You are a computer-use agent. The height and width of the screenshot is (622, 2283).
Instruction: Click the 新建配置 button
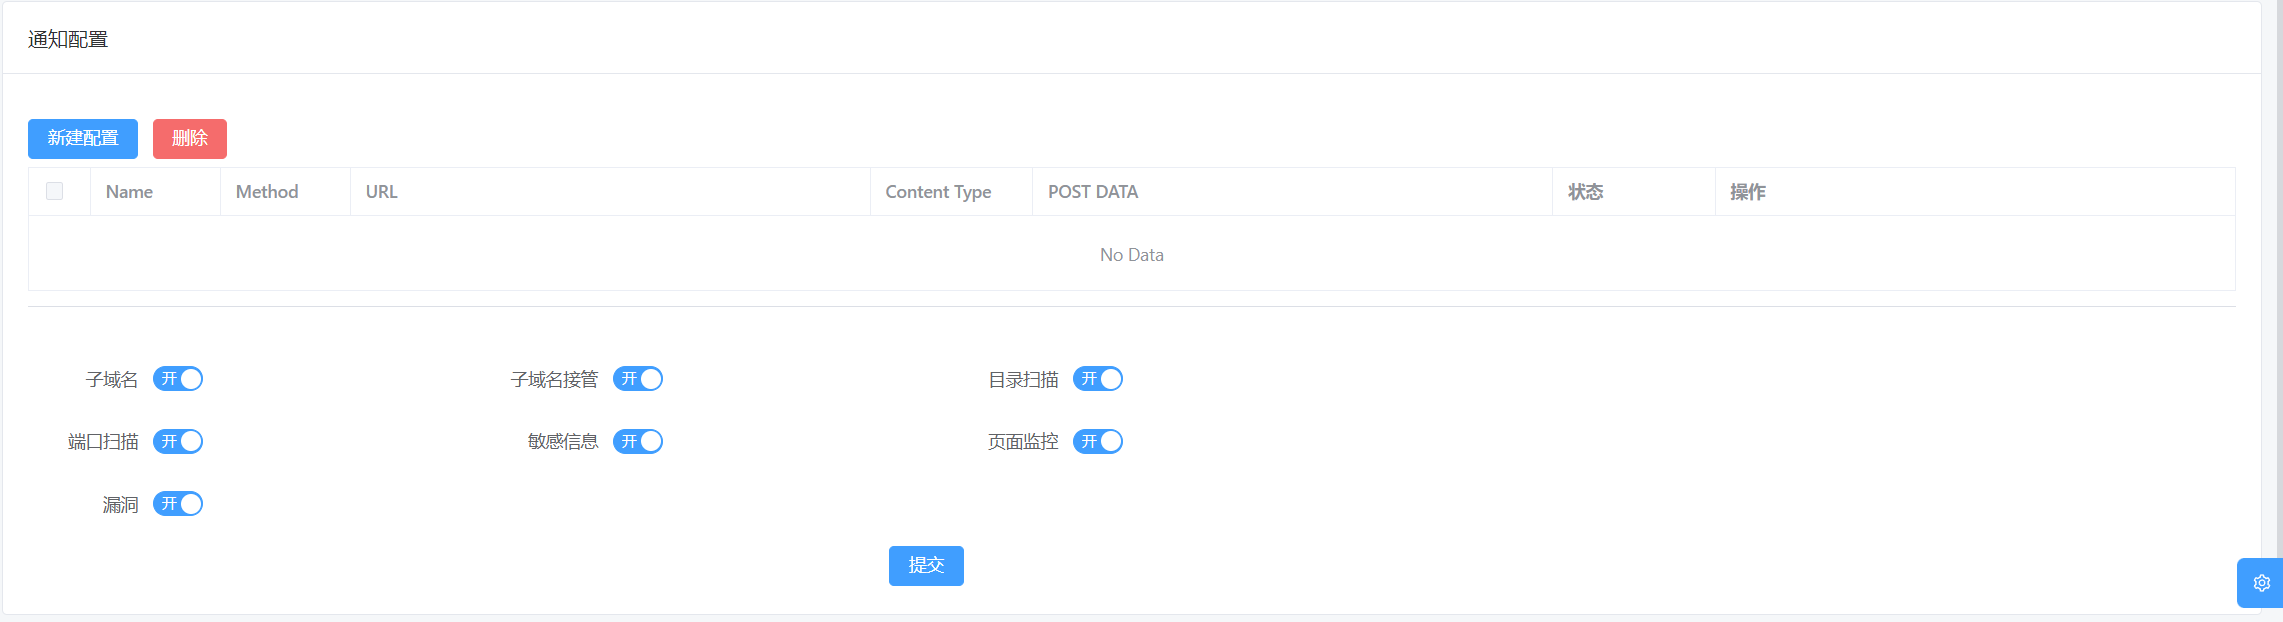tap(82, 139)
